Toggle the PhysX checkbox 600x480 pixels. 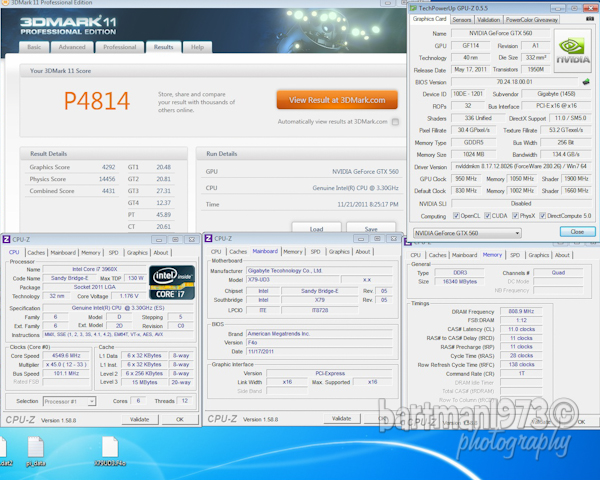[x=516, y=215]
